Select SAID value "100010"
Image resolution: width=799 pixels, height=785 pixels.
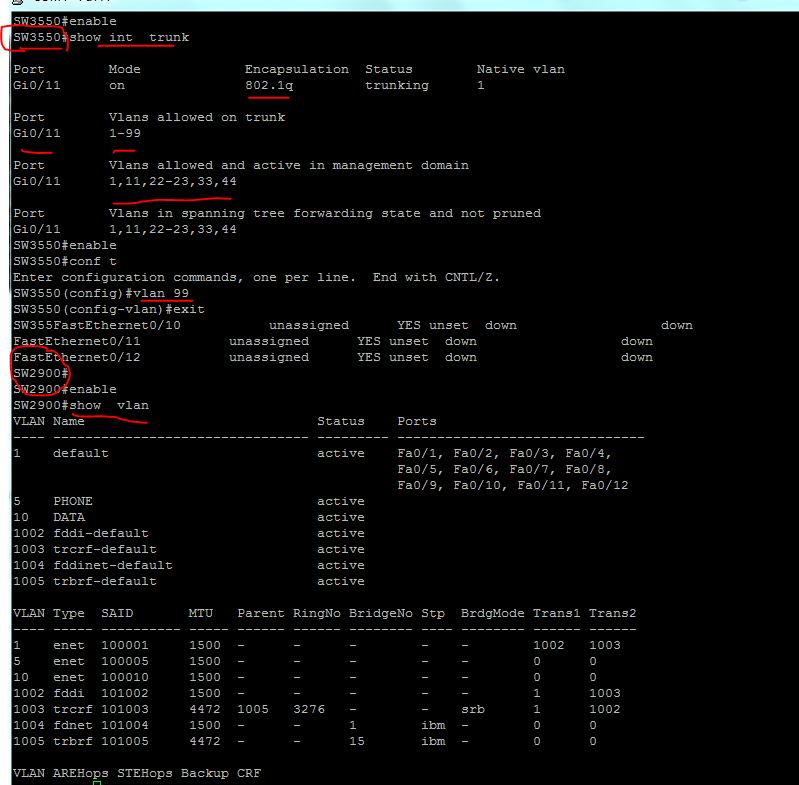click(125, 677)
